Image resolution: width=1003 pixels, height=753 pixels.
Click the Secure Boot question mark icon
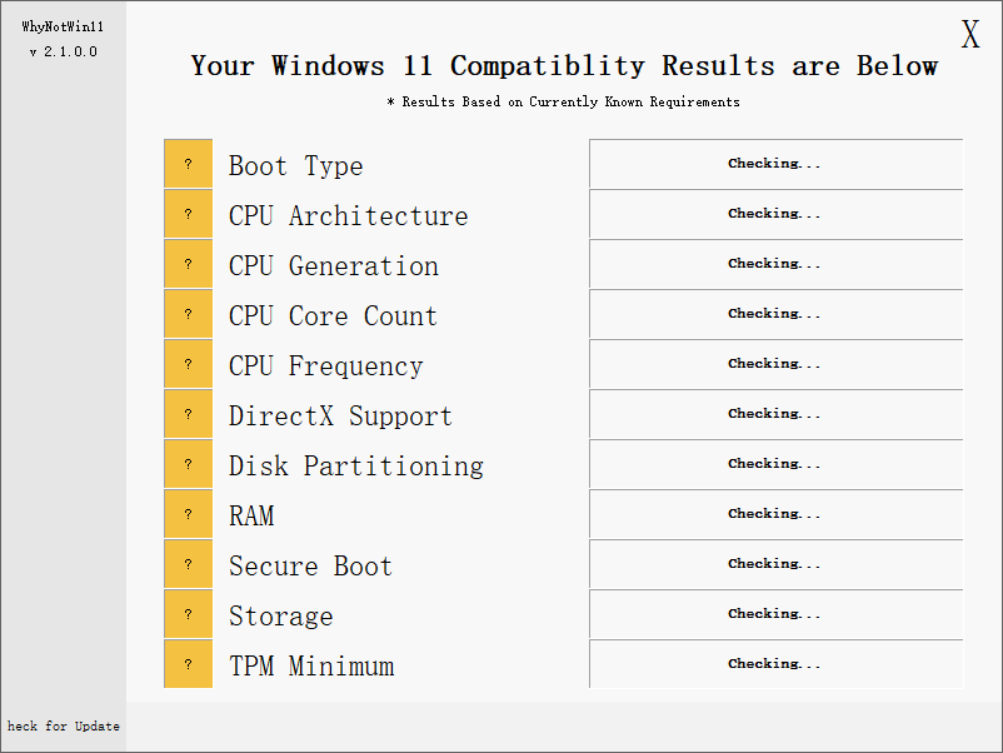(x=188, y=563)
